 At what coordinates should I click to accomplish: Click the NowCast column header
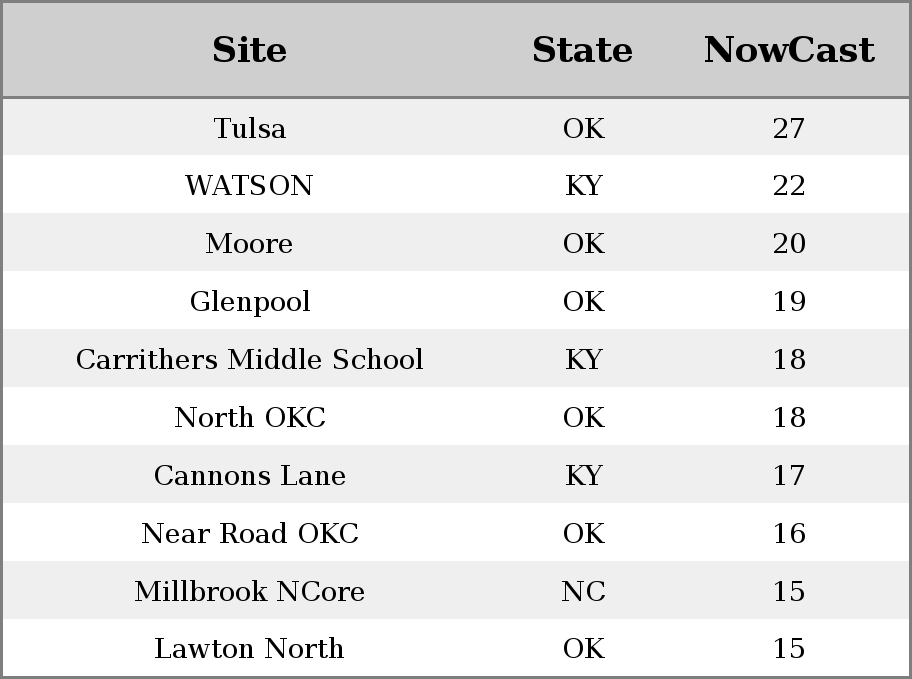(x=789, y=50)
